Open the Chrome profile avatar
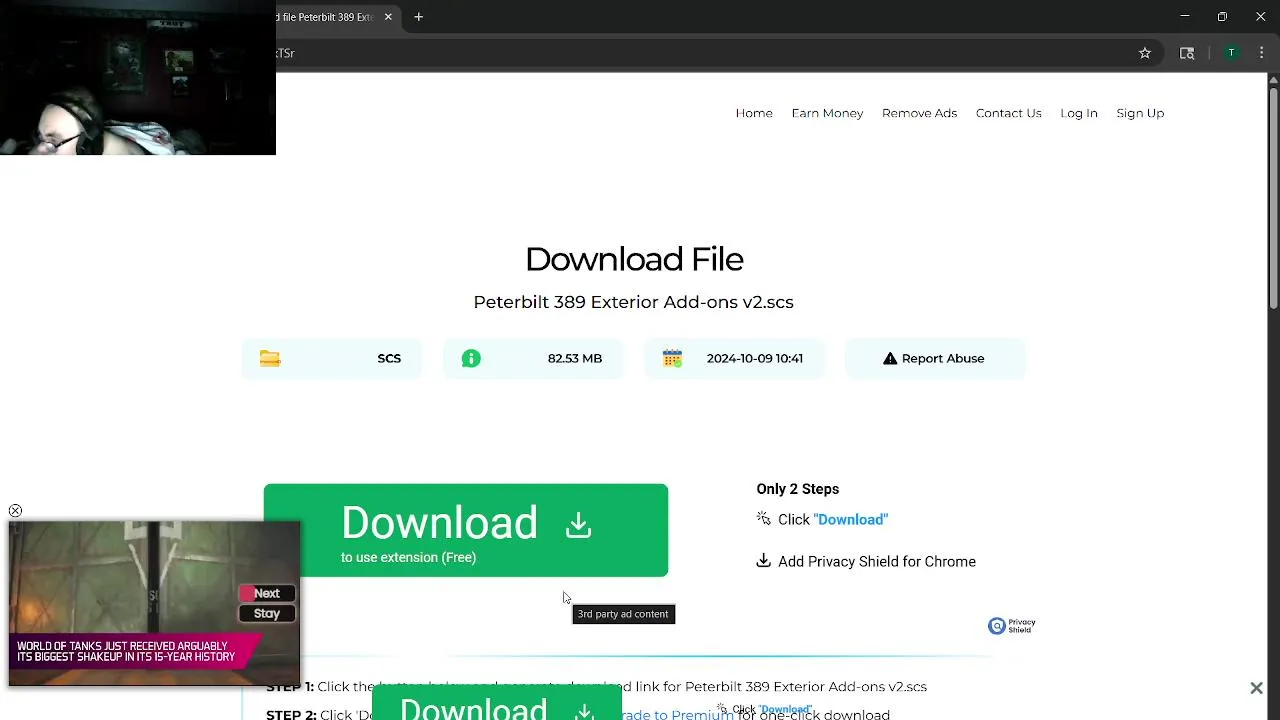This screenshot has height=720, width=1280. (x=1231, y=53)
